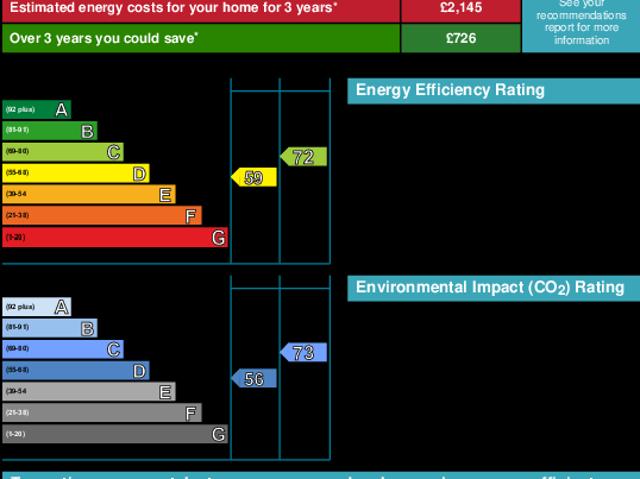Select the red G energy efficiency bar
Screen dimensions: 640x479
coord(114,238)
